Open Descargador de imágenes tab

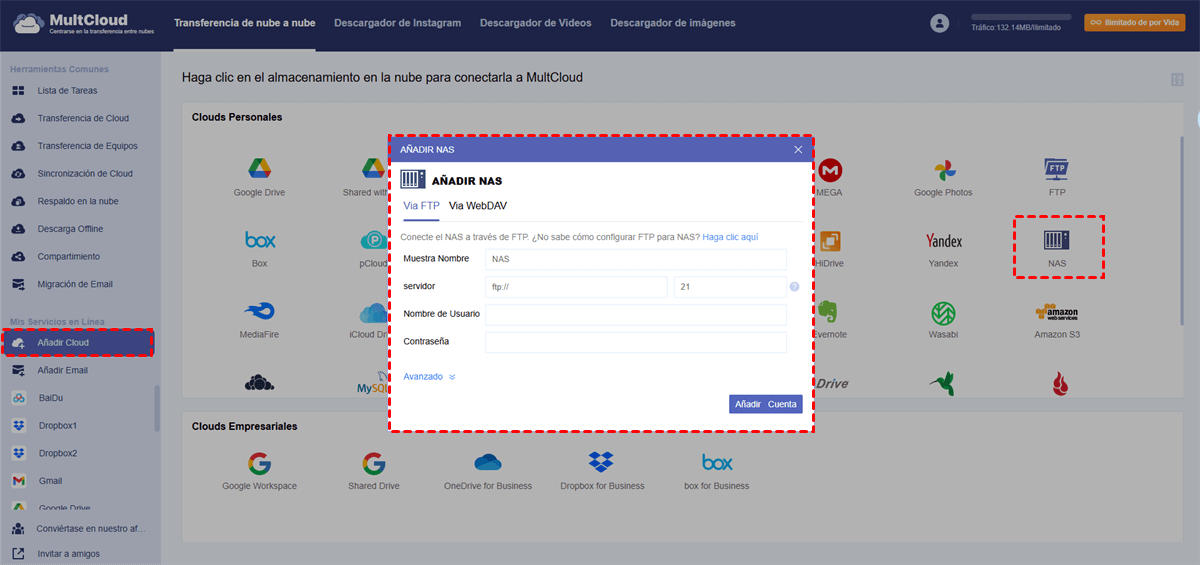(673, 23)
